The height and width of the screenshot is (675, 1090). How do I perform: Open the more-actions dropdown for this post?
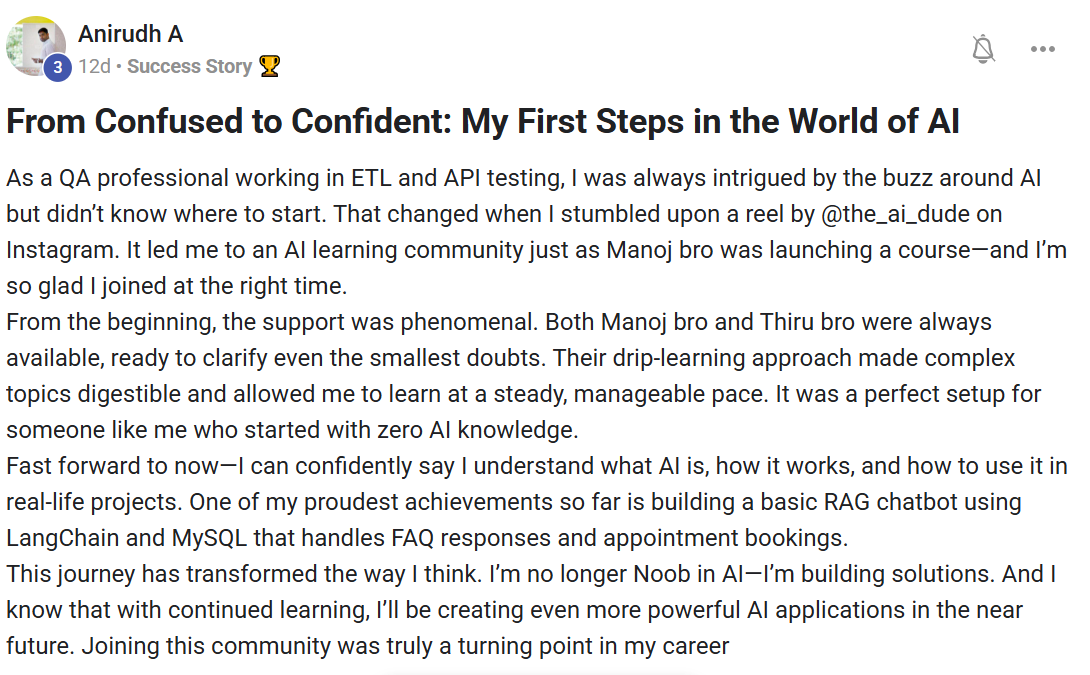[1043, 48]
